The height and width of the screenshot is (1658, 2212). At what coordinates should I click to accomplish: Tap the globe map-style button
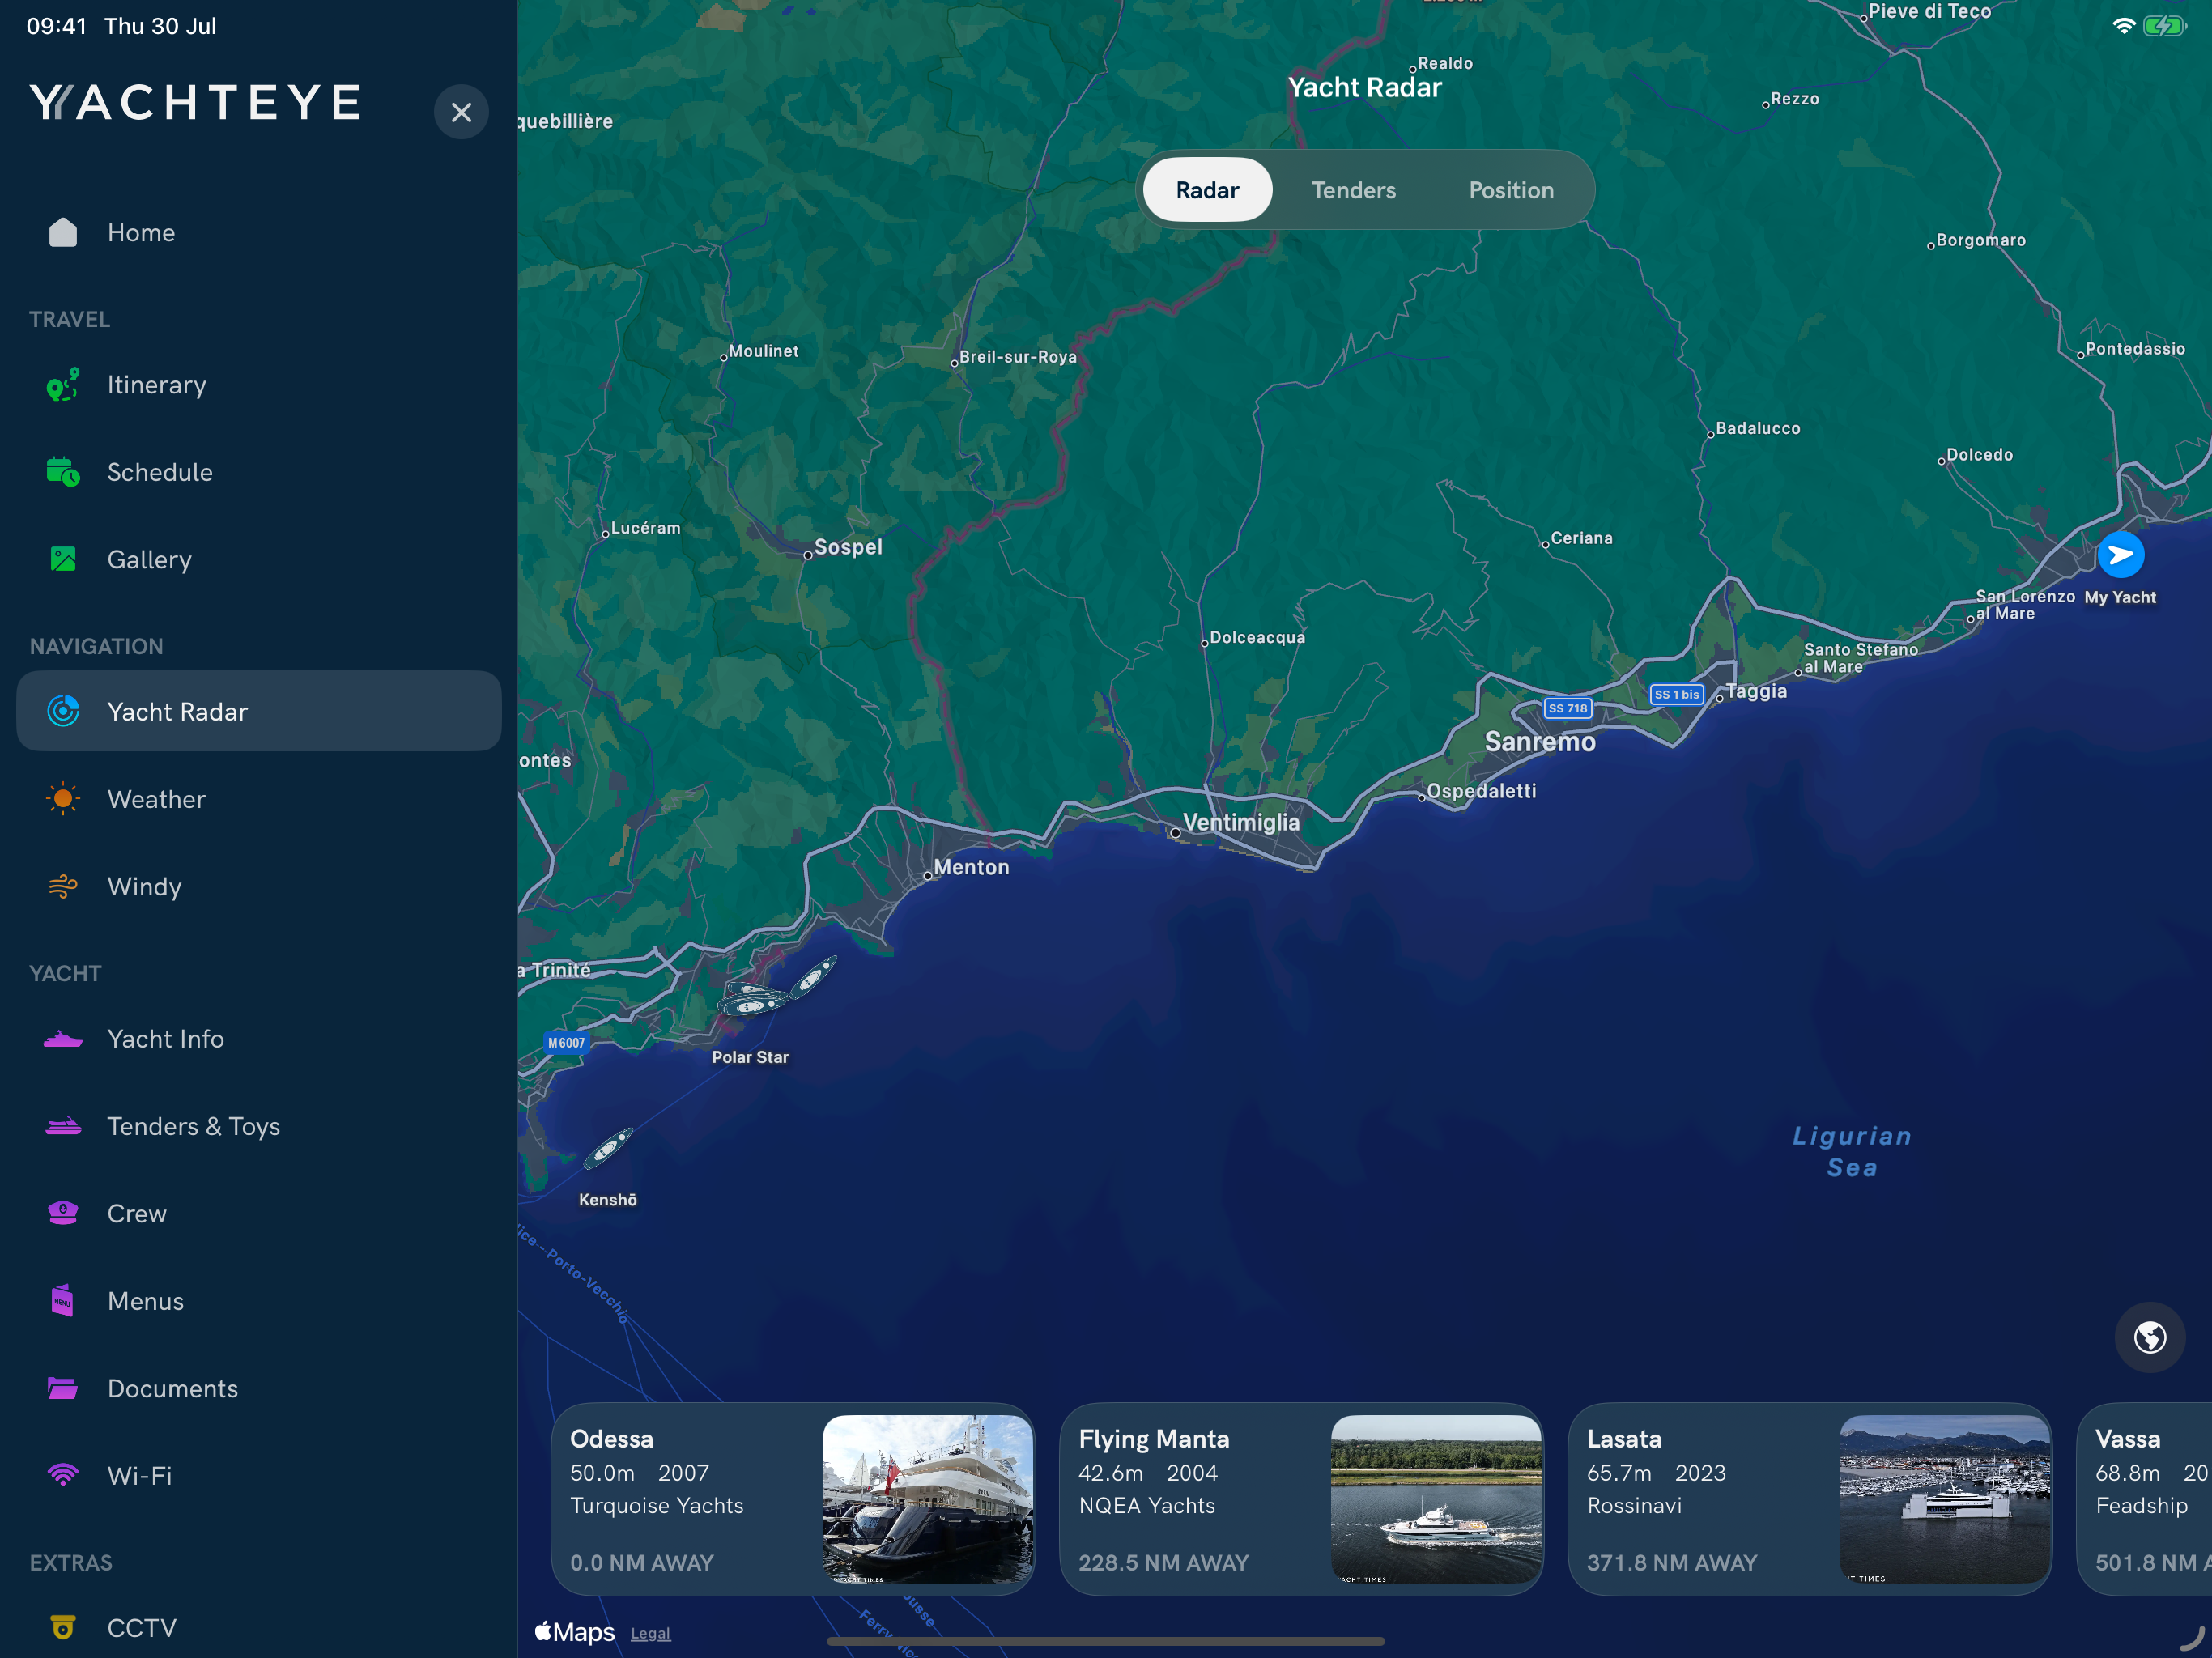[x=2150, y=1337]
